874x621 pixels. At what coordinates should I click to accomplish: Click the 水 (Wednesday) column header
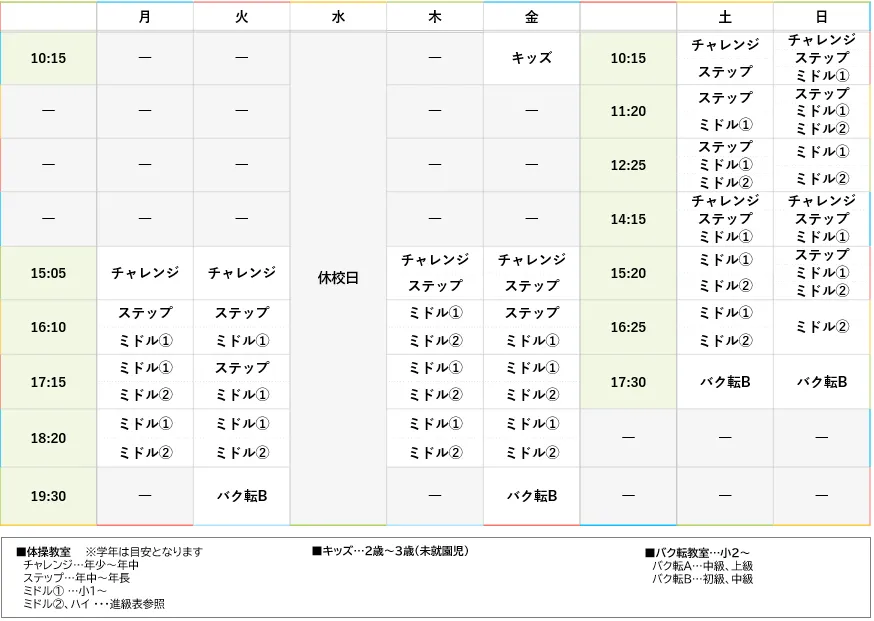tap(338, 16)
